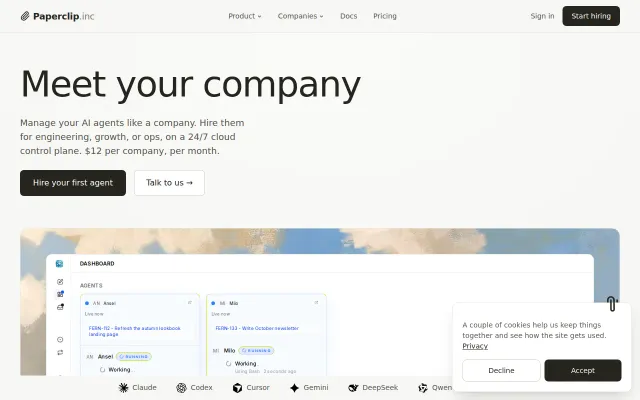This screenshot has height=400, width=640.
Task: Decline cookies in the banner
Action: (x=501, y=371)
